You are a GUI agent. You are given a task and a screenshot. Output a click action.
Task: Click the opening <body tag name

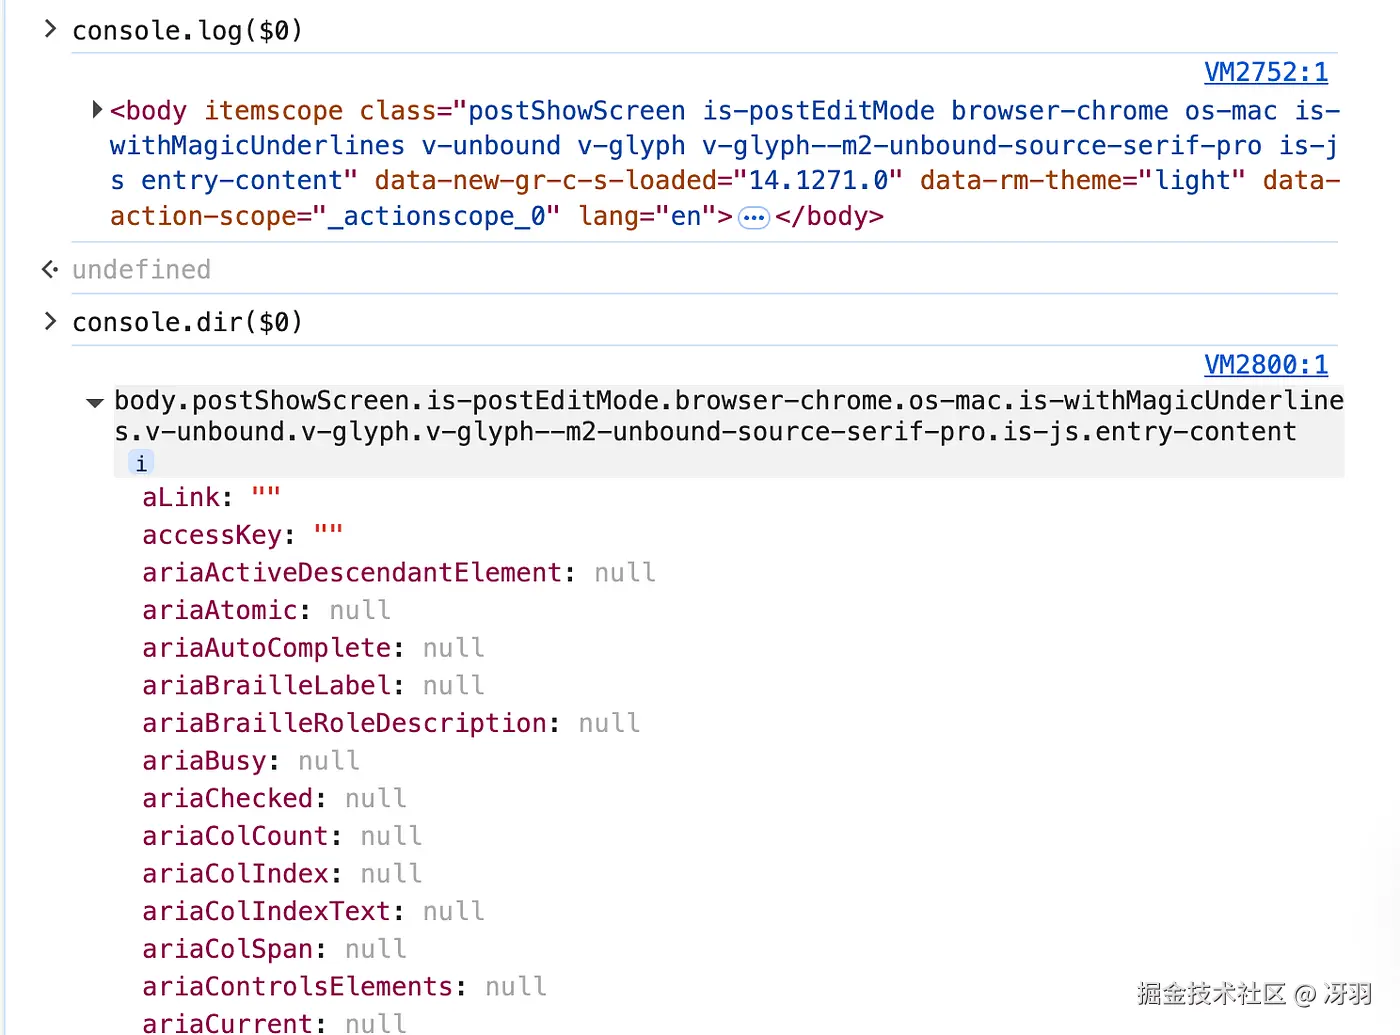click(x=149, y=111)
